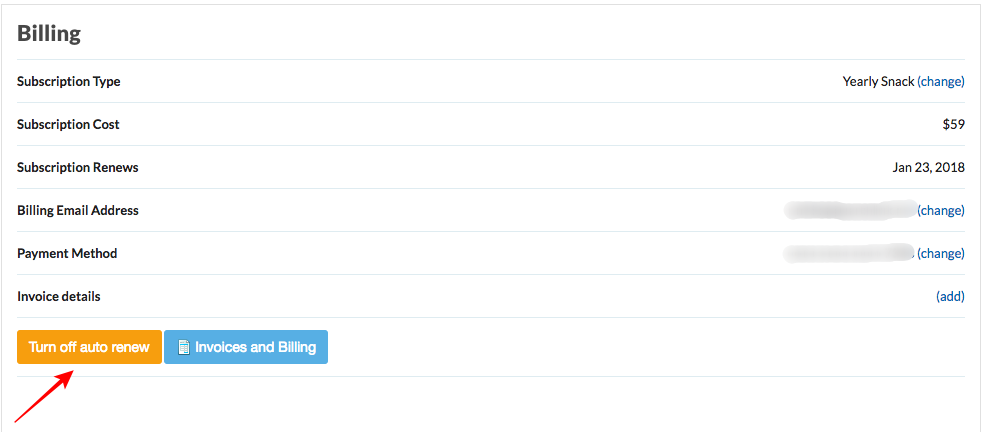Click the blurred billing email value
This screenshot has width=981, height=432.
coord(850,210)
